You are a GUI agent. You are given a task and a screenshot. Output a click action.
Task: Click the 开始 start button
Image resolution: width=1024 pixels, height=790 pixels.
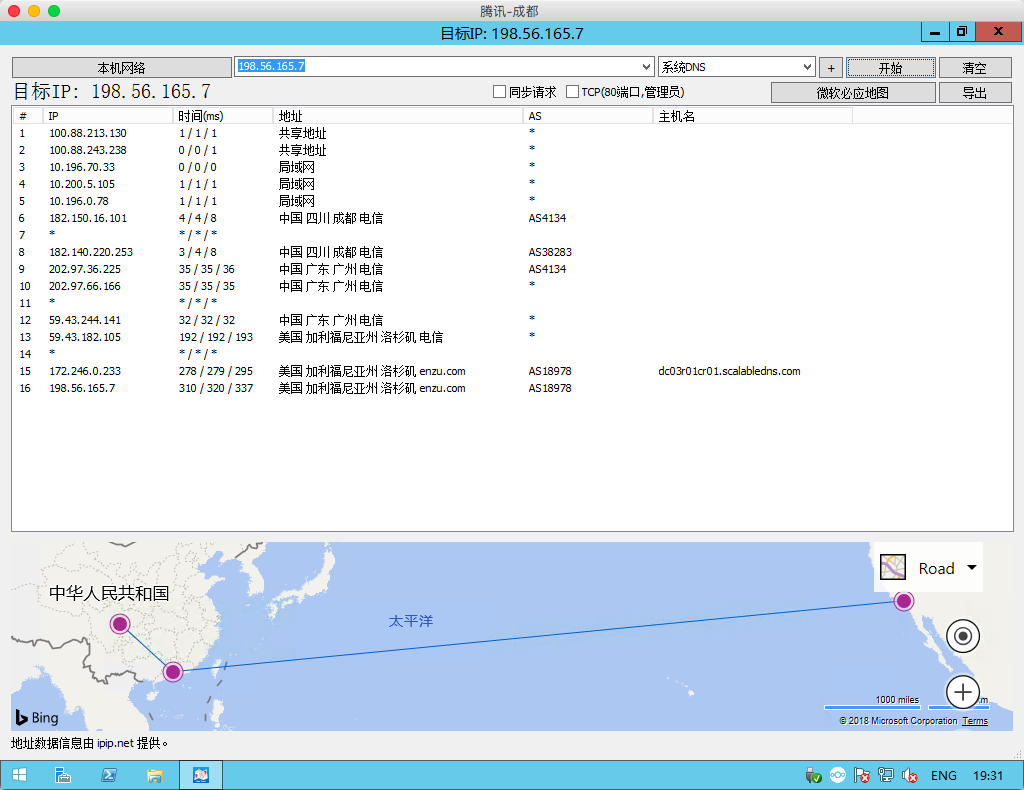click(891, 67)
